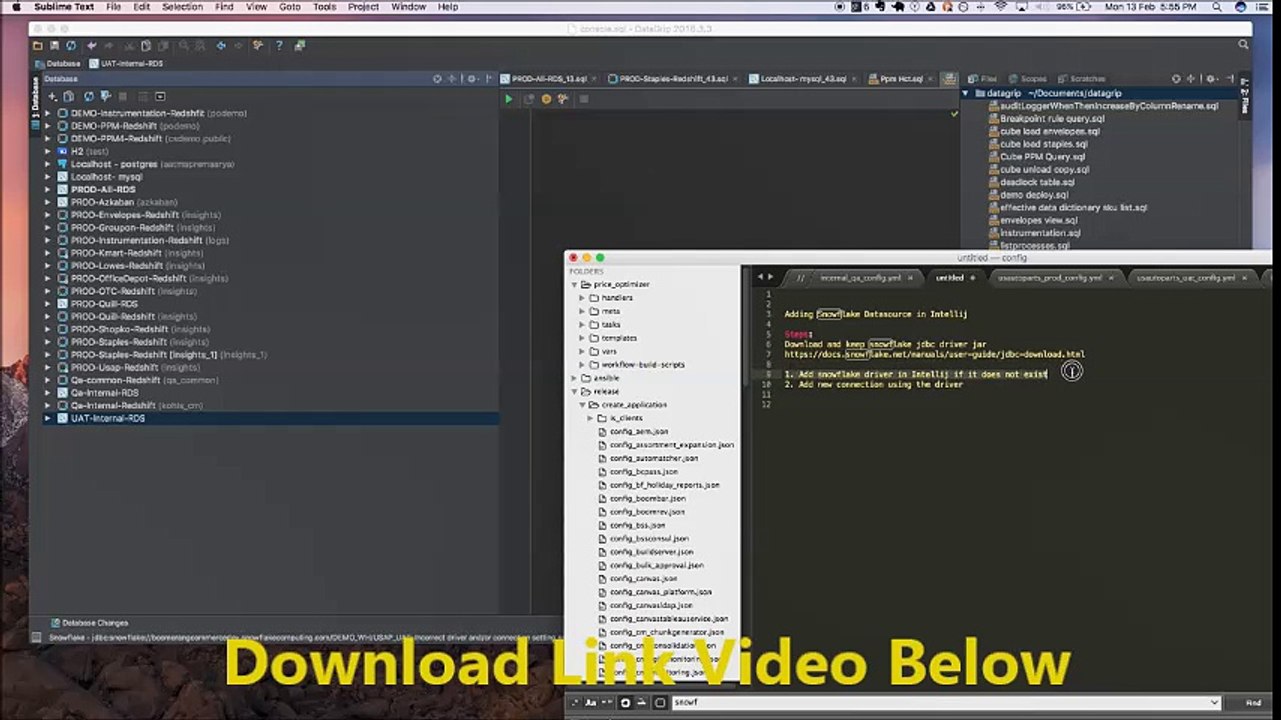Open config_bss.json in the Sublime sidebar
The image size is (1281, 720).
637,525
